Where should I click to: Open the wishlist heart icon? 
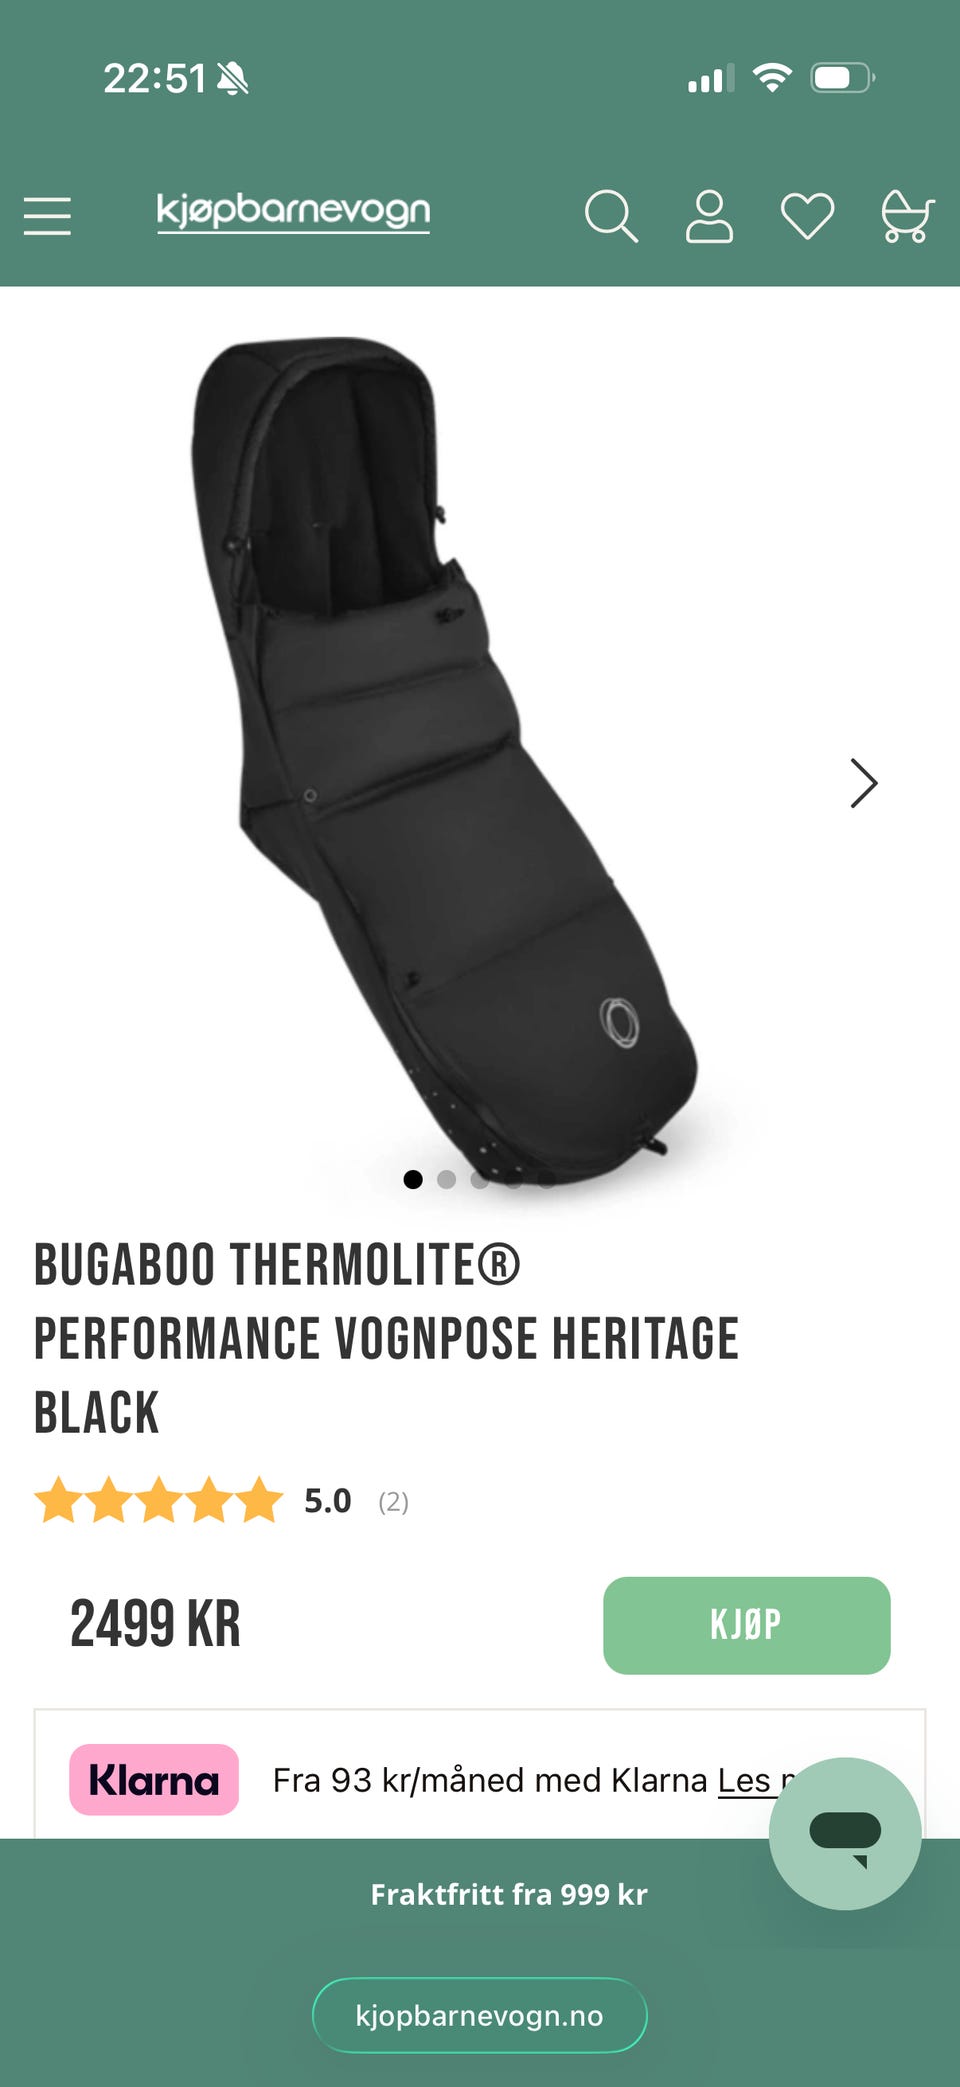[x=807, y=215]
